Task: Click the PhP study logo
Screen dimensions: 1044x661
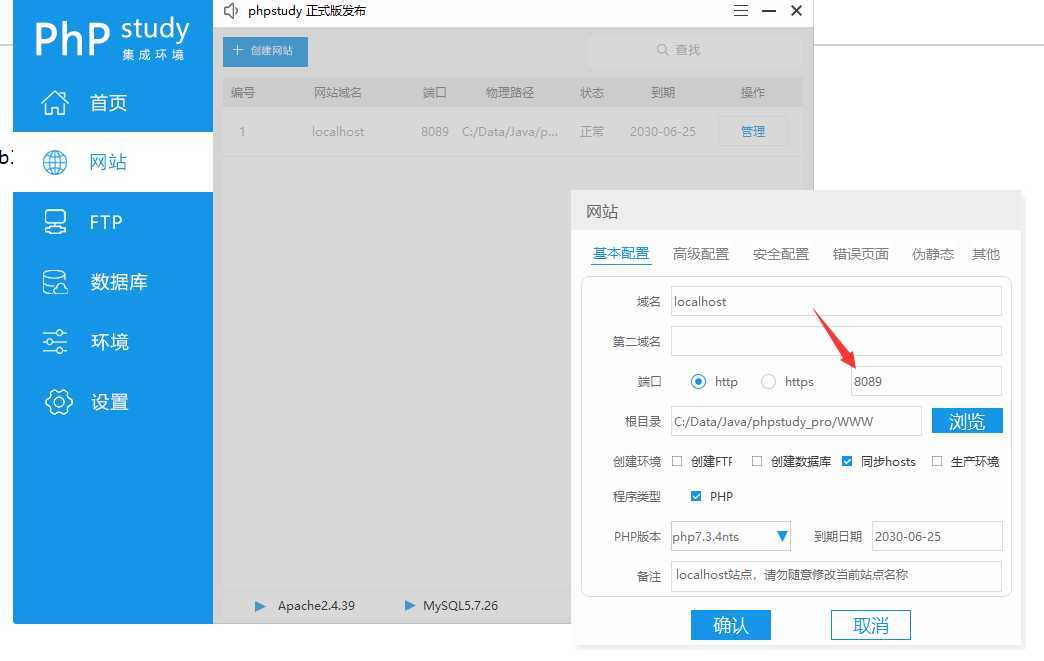Action: point(112,38)
